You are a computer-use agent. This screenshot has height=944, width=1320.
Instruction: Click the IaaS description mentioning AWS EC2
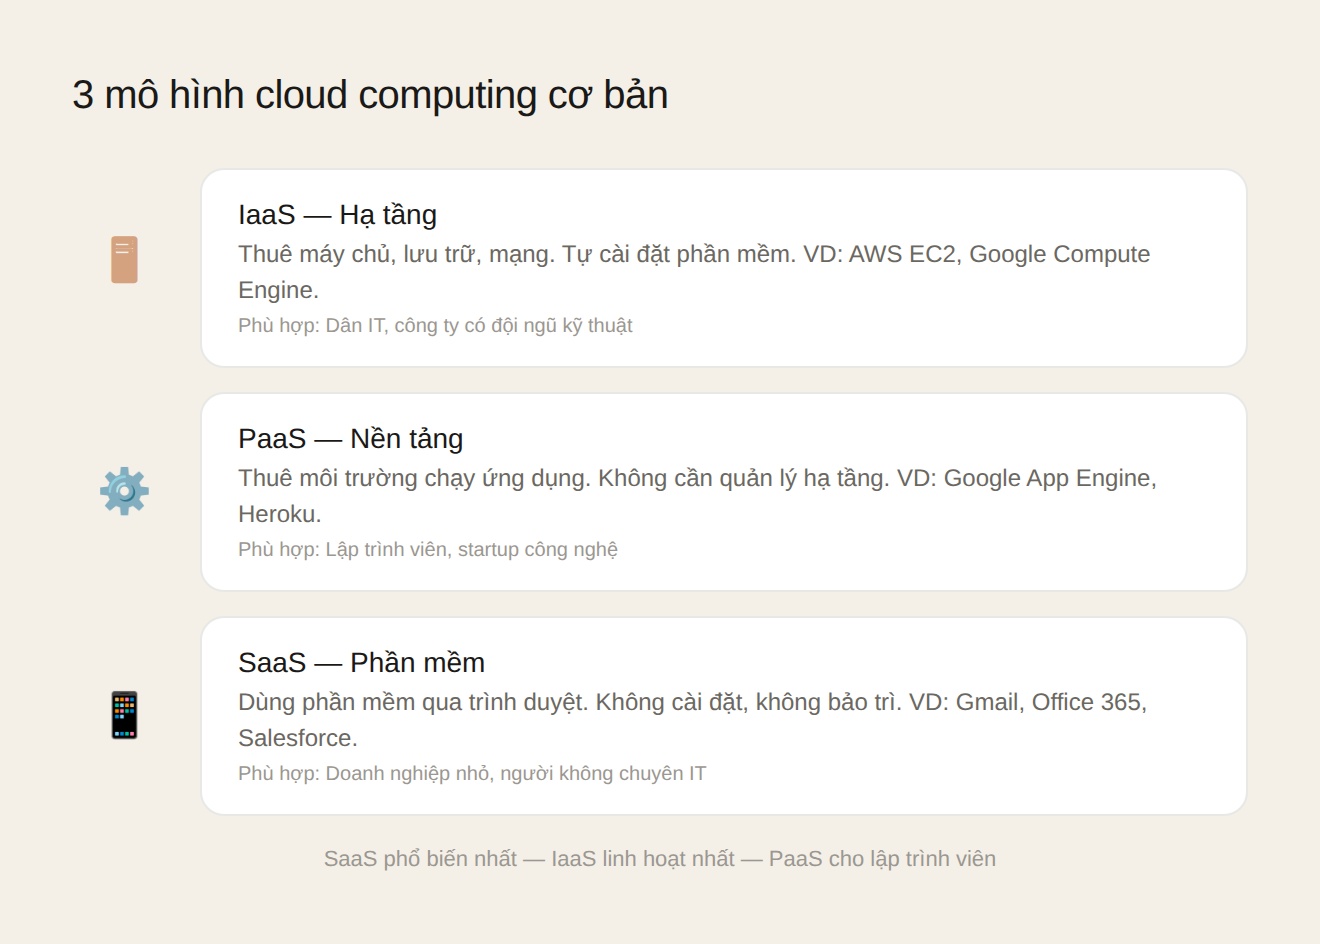pos(694,272)
